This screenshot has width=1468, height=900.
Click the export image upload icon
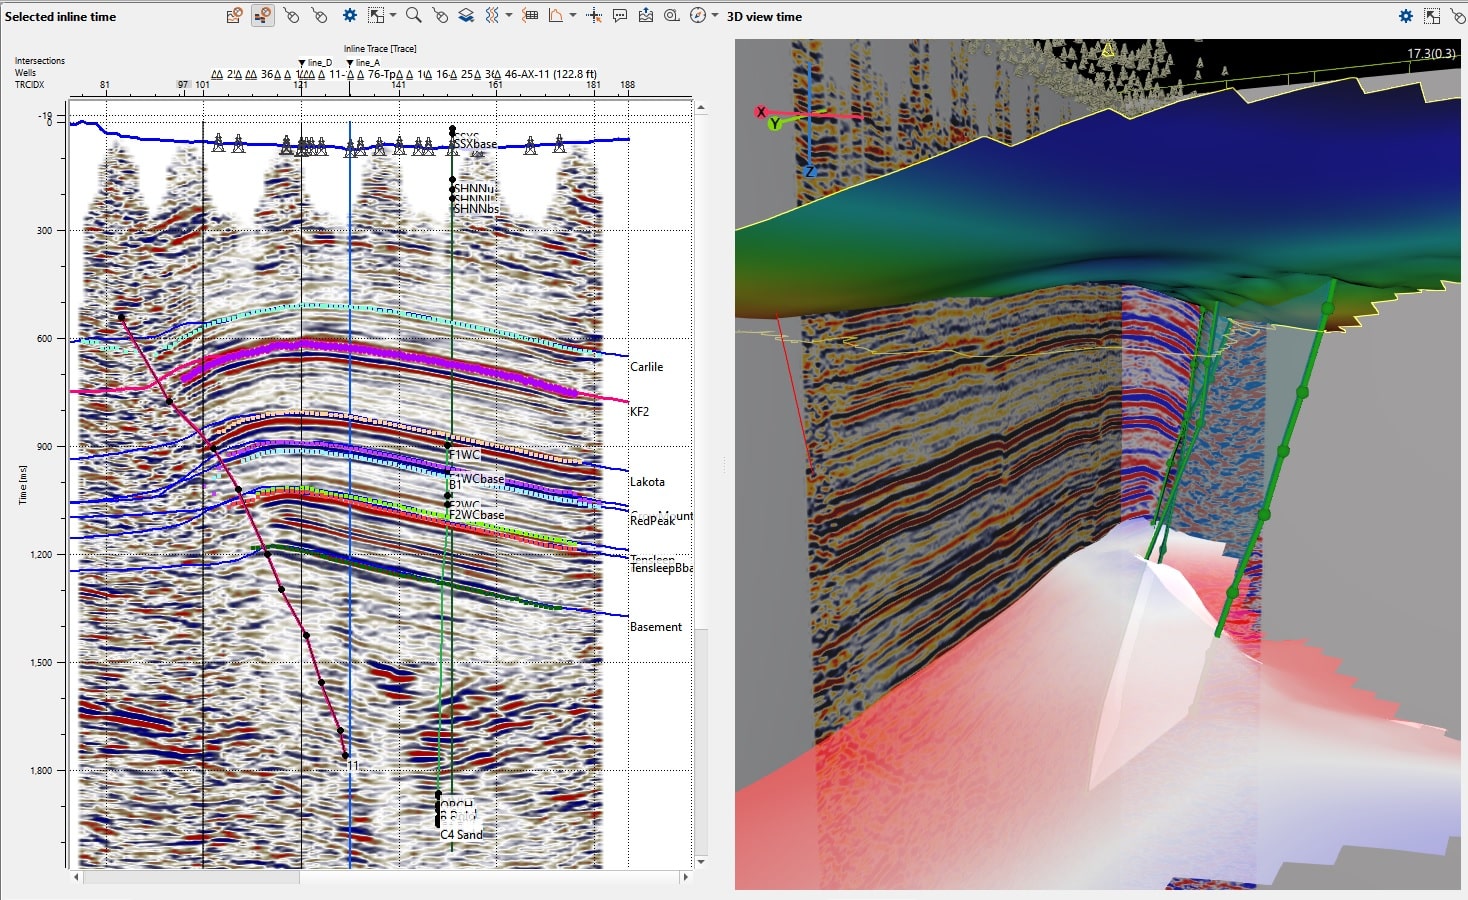pos(645,15)
